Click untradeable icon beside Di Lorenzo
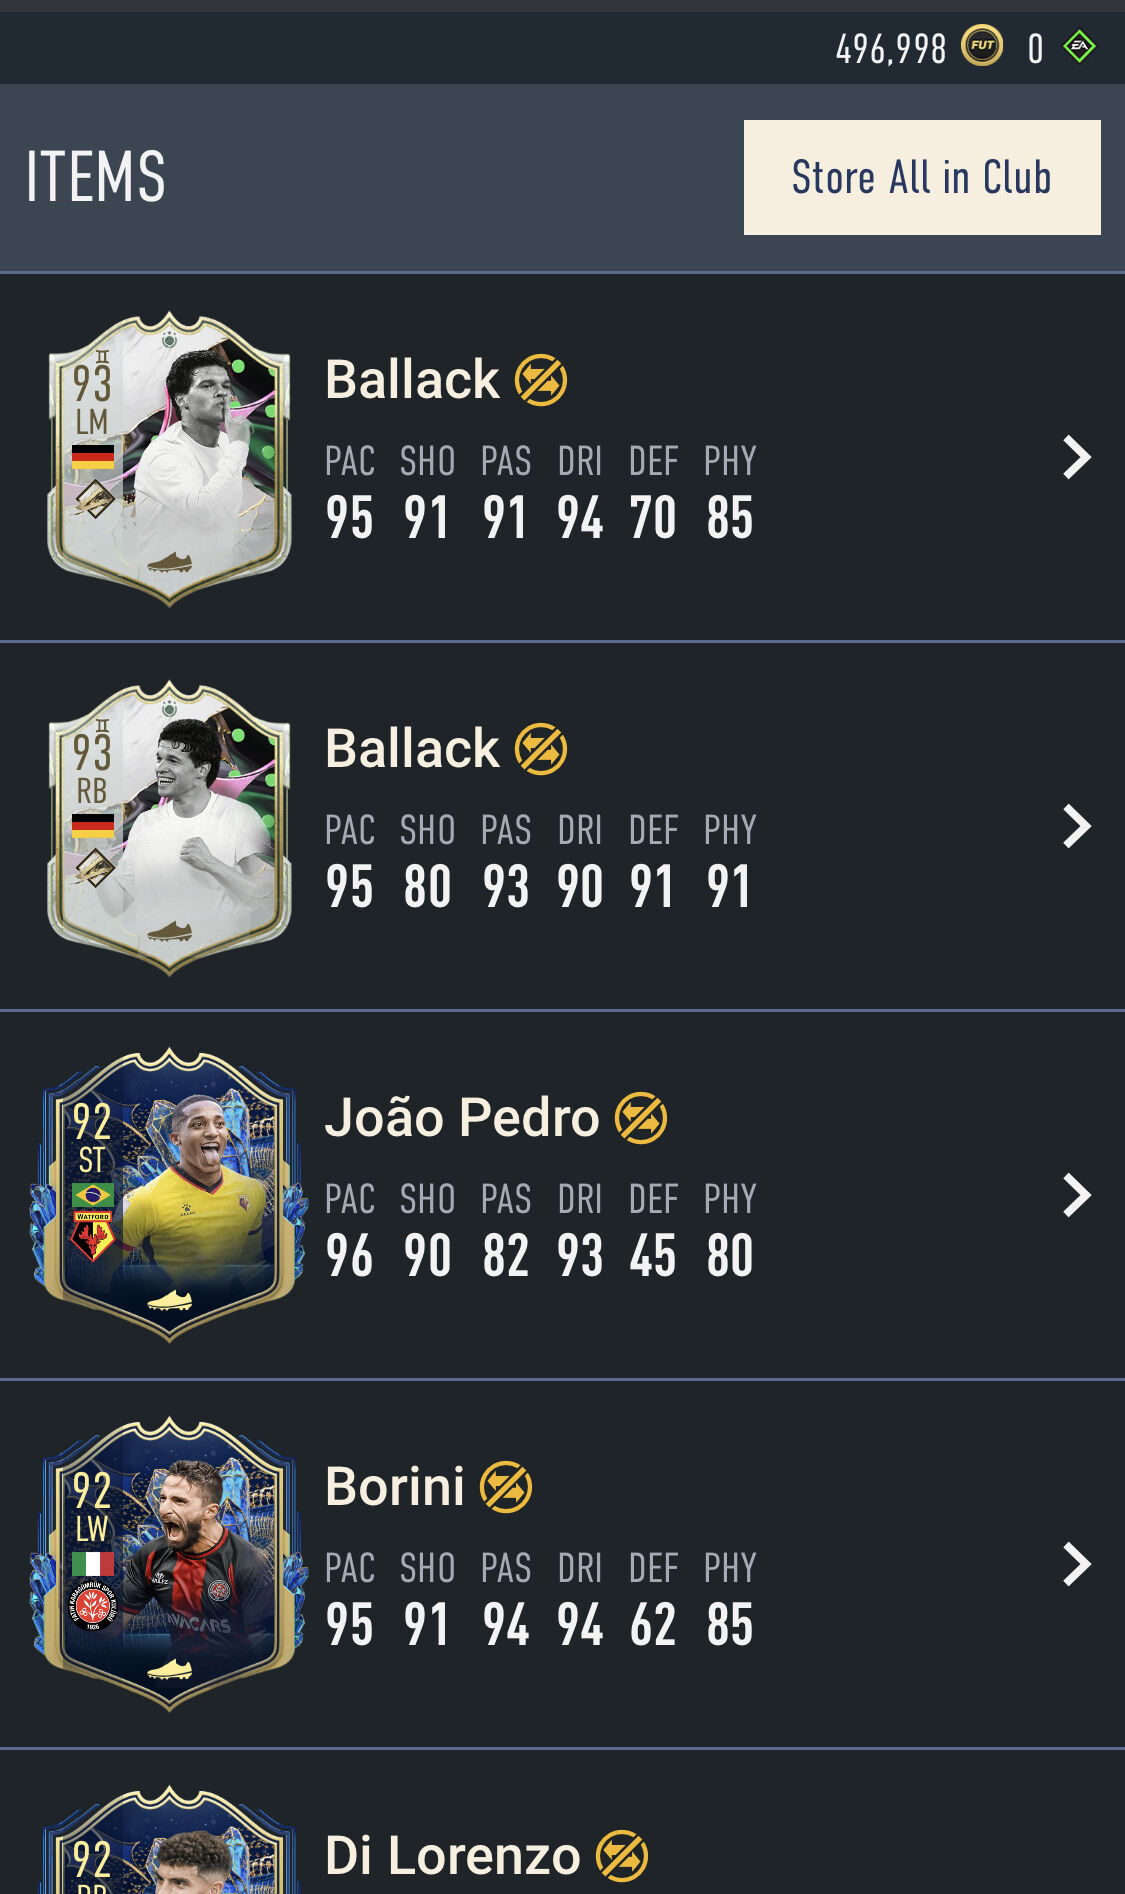 coord(622,1856)
